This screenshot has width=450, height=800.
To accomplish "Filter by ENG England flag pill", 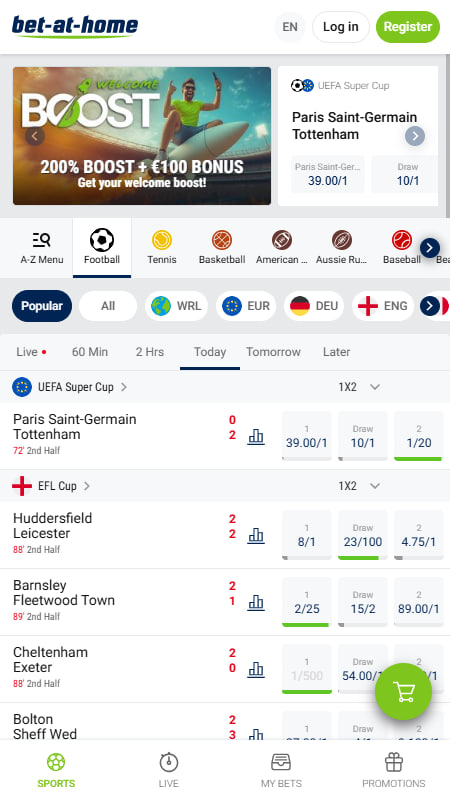I will click(383, 306).
